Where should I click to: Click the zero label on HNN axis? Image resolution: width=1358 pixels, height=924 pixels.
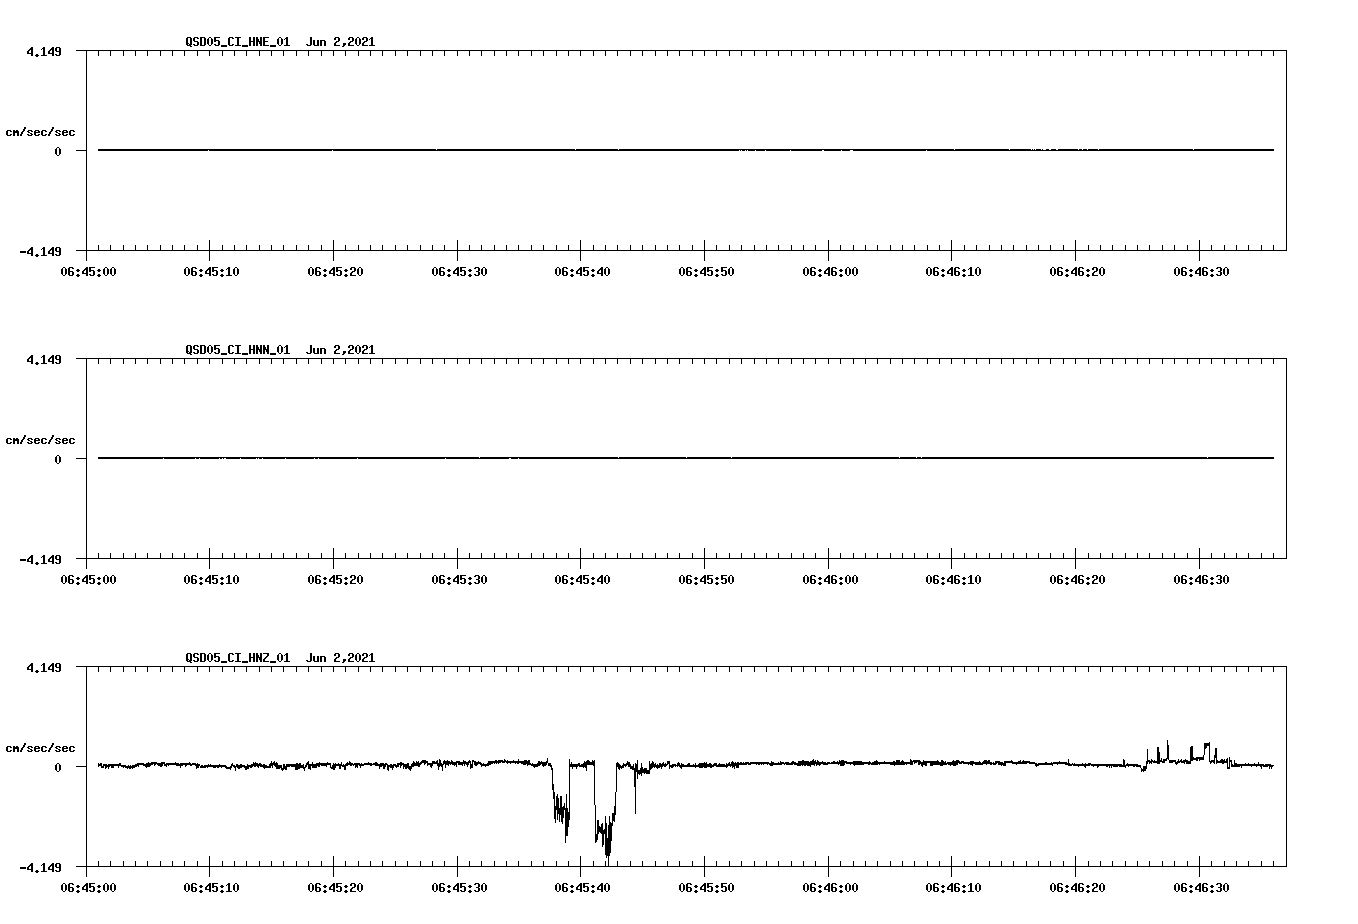[58, 460]
